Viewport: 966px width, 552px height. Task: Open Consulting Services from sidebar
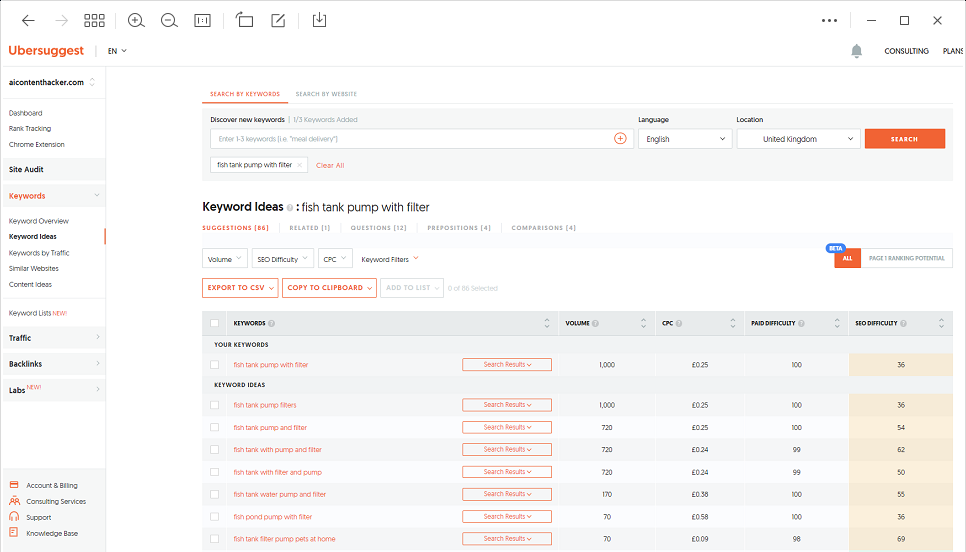tap(56, 501)
